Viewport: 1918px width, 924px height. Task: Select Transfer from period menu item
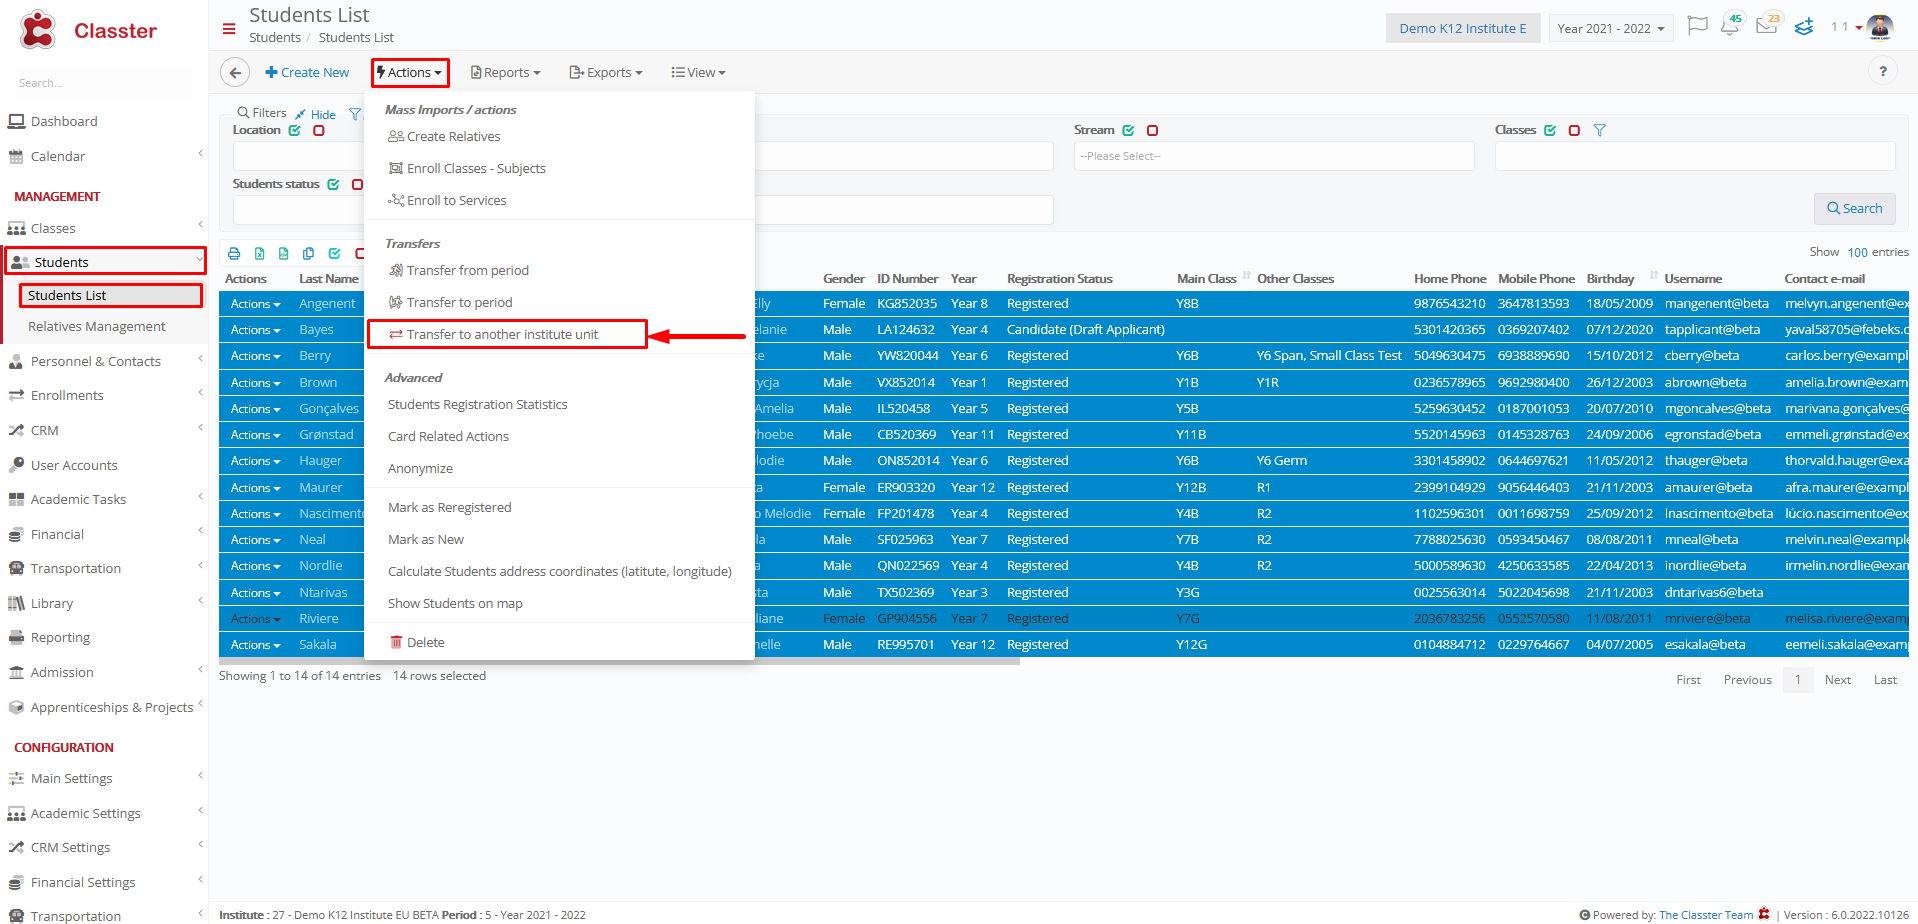point(459,271)
